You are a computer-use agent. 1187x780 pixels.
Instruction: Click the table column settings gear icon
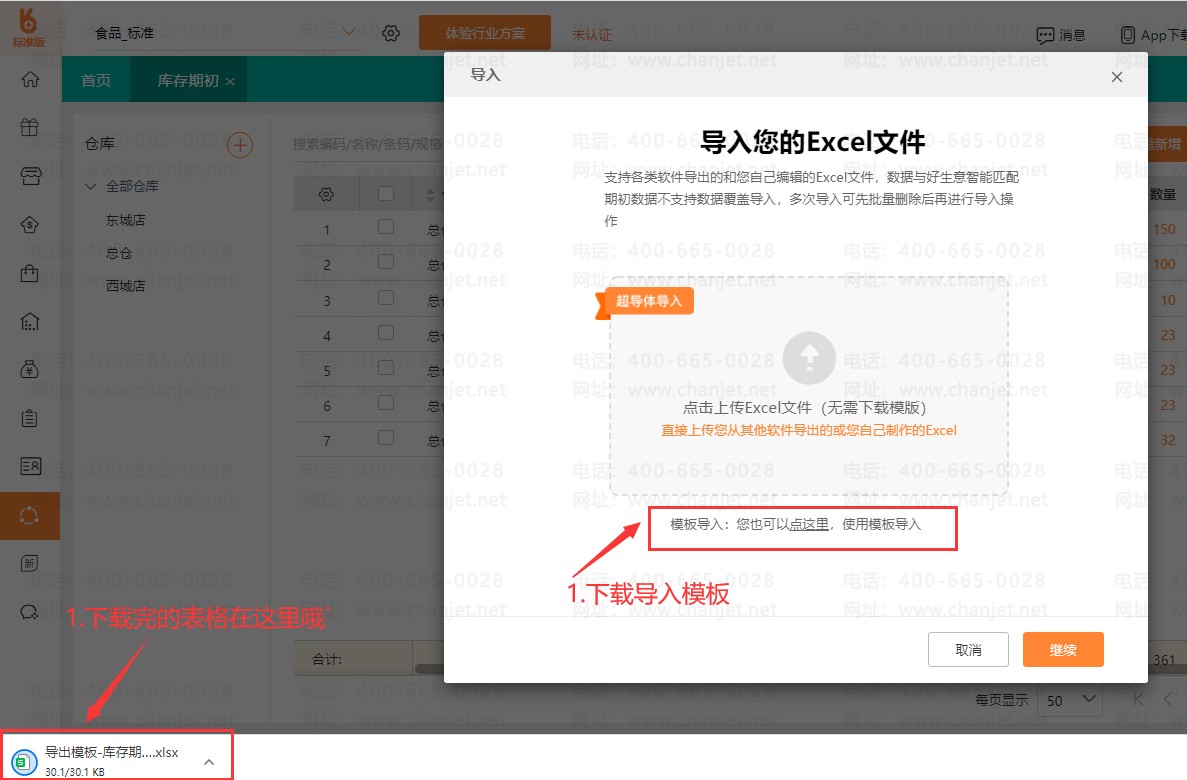pos(326,194)
